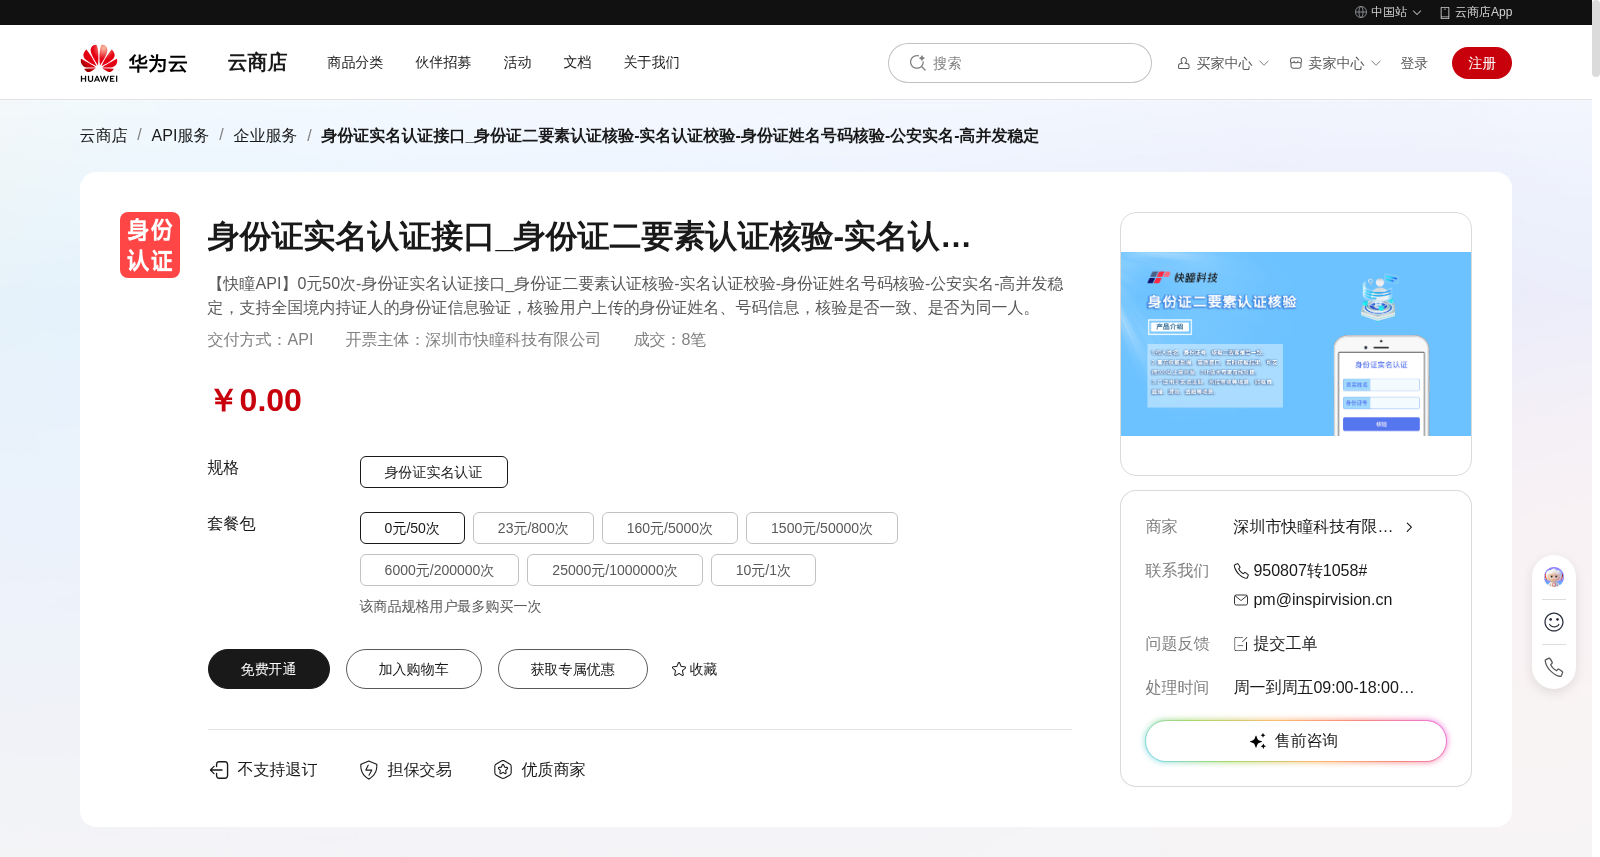Screen dimensions: 1600x857
Task: Click the 售前咨询 button
Action: click(x=1296, y=741)
